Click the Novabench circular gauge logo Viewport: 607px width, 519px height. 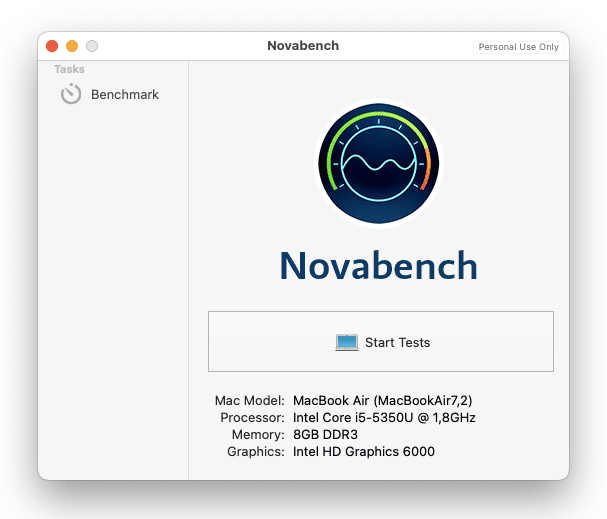pyautogui.click(x=378, y=165)
